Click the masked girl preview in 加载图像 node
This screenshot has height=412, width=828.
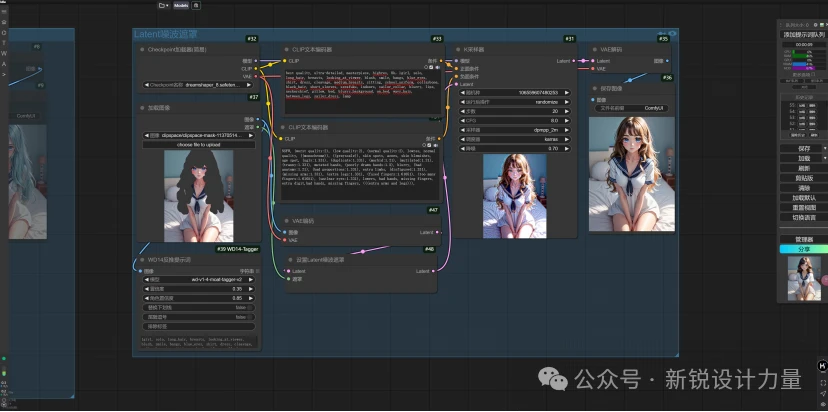coord(199,196)
